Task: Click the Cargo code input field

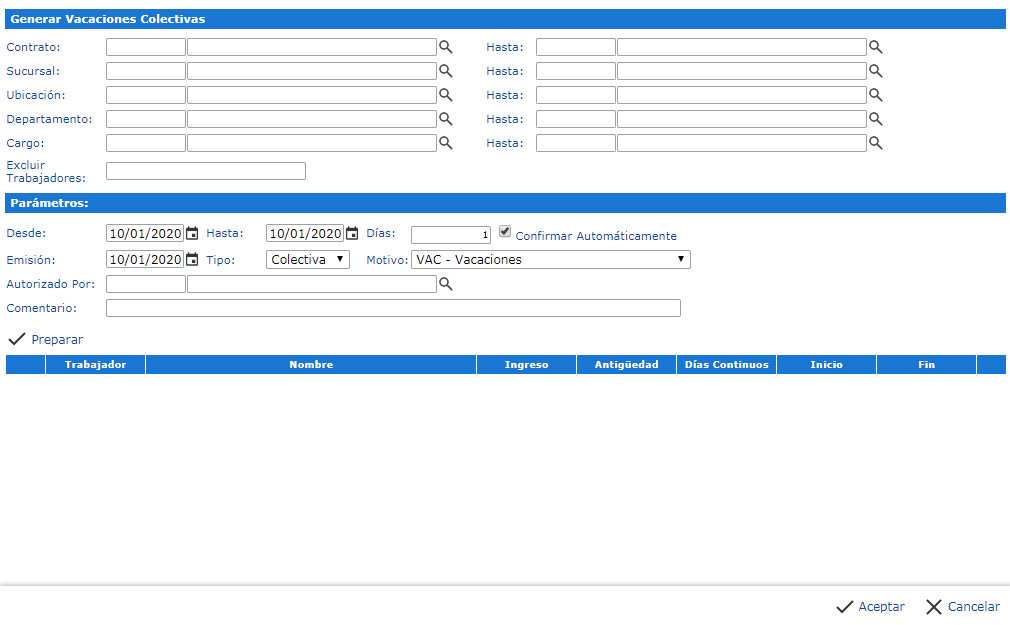Action: [146, 143]
